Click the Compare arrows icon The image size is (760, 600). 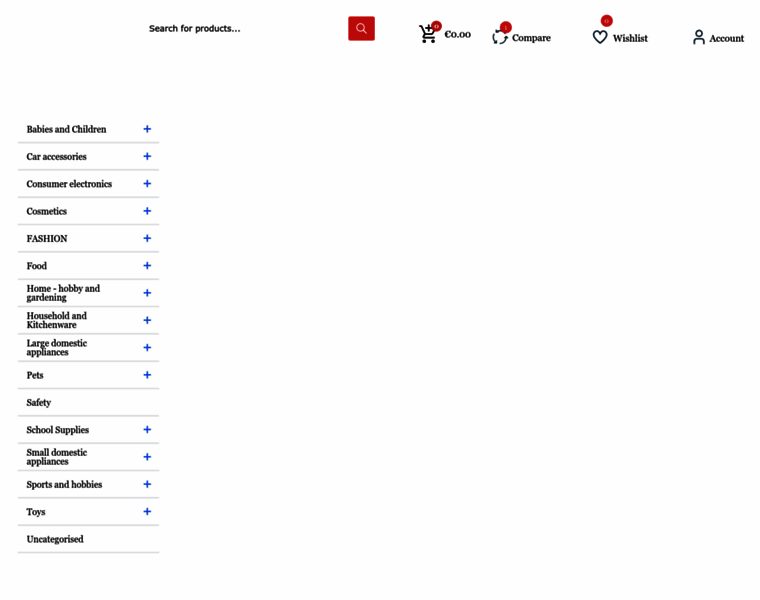[500, 37]
